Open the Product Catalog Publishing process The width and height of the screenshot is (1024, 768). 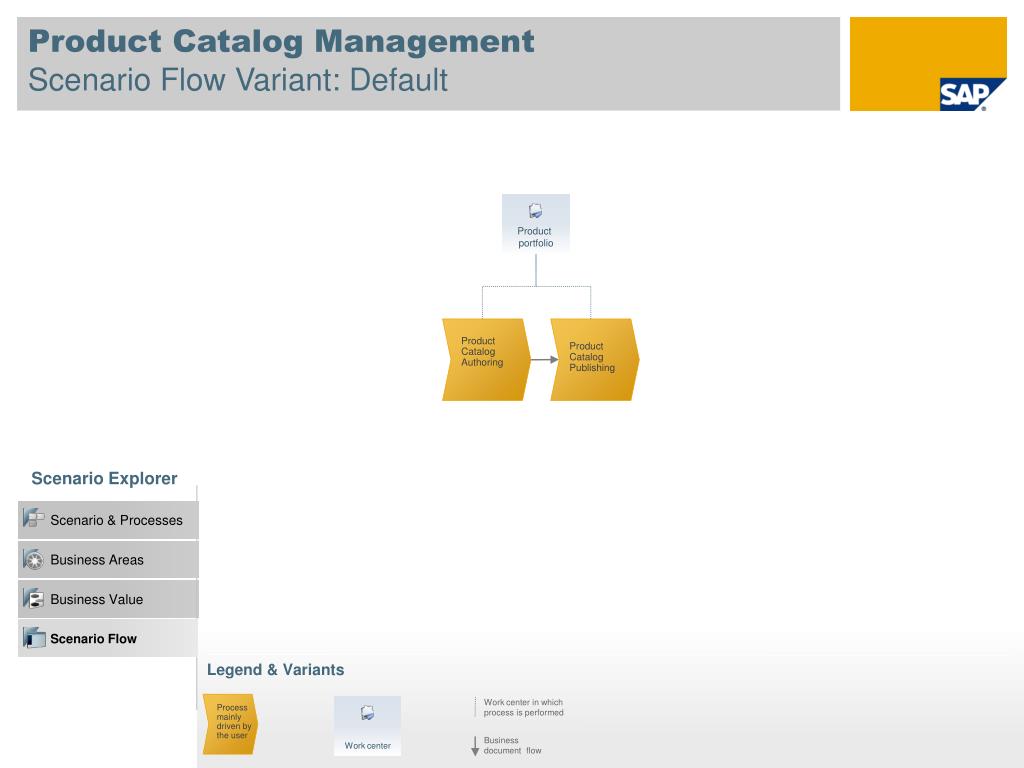tap(594, 359)
